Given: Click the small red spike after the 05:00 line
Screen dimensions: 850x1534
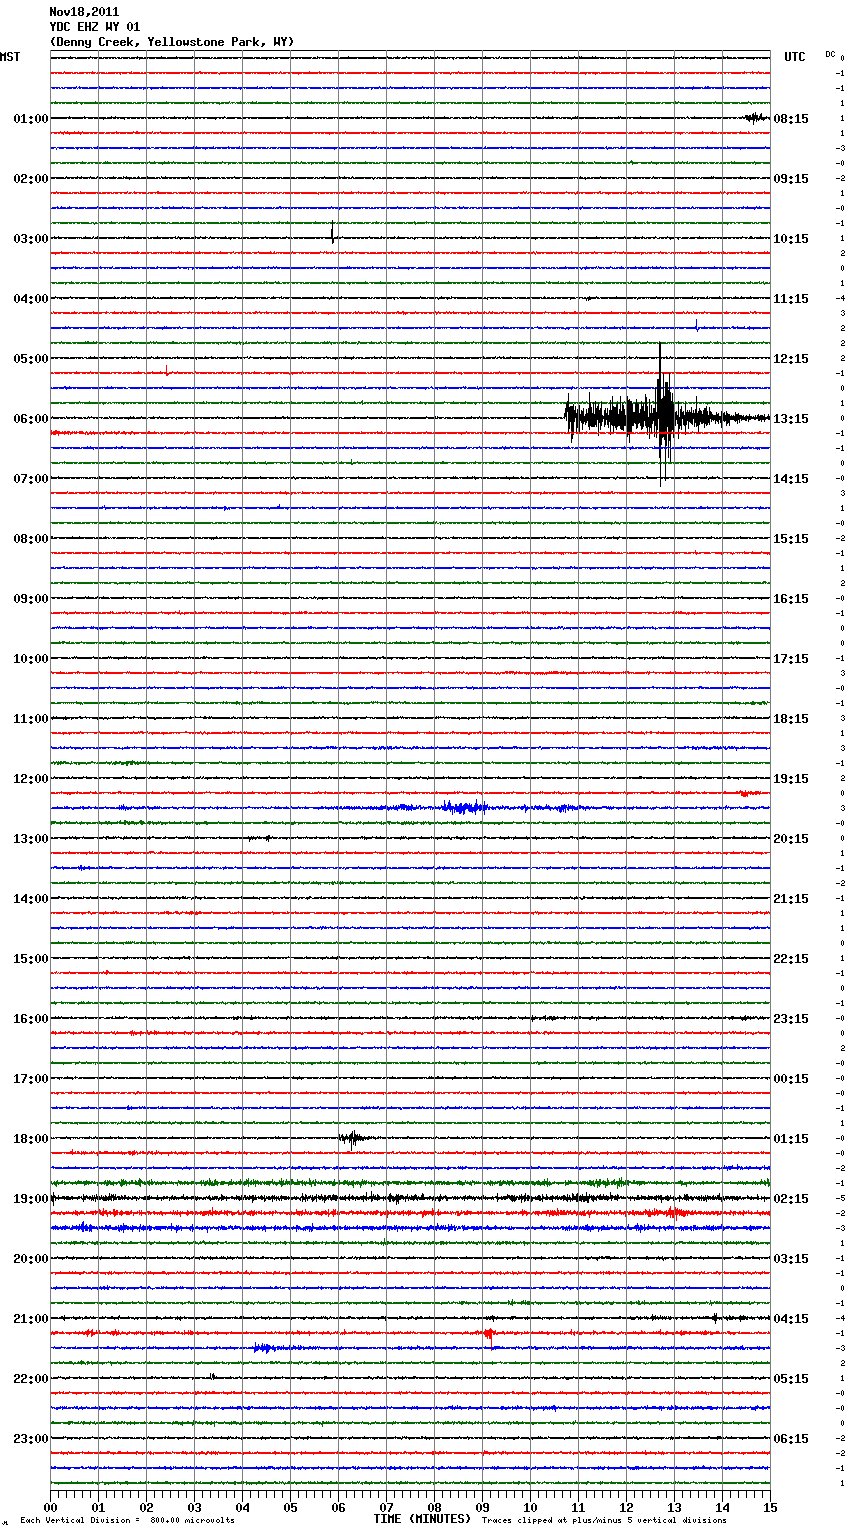Looking at the screenshot, I should [166, 371].
